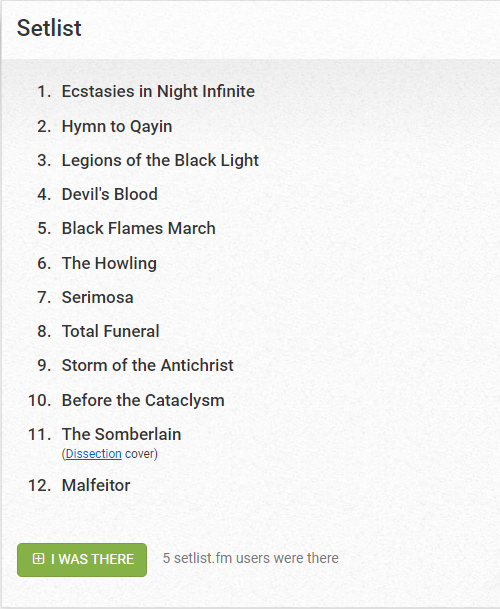500x609 pixels.
Task: Click the Devil's Blood song title
Action: [110, 194]
